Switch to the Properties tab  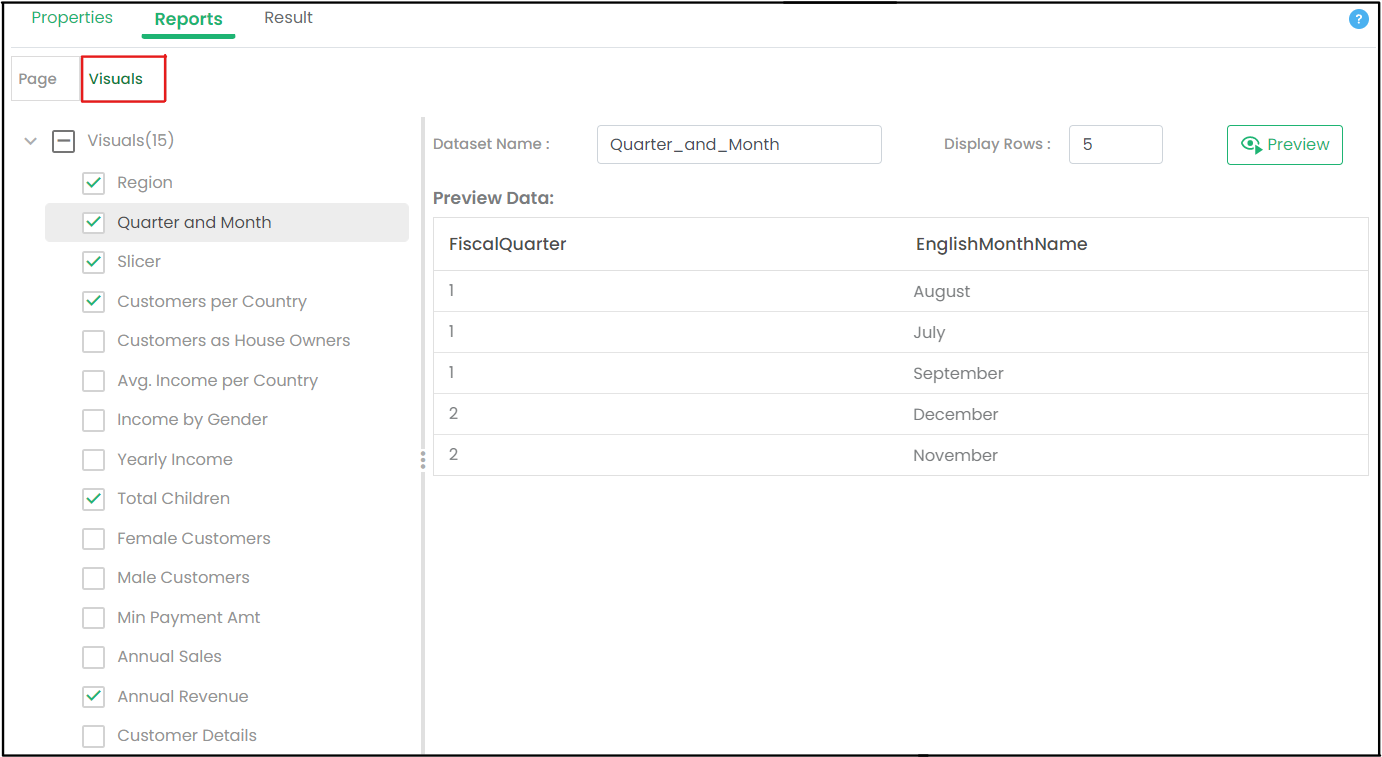(x=72, y=18)
